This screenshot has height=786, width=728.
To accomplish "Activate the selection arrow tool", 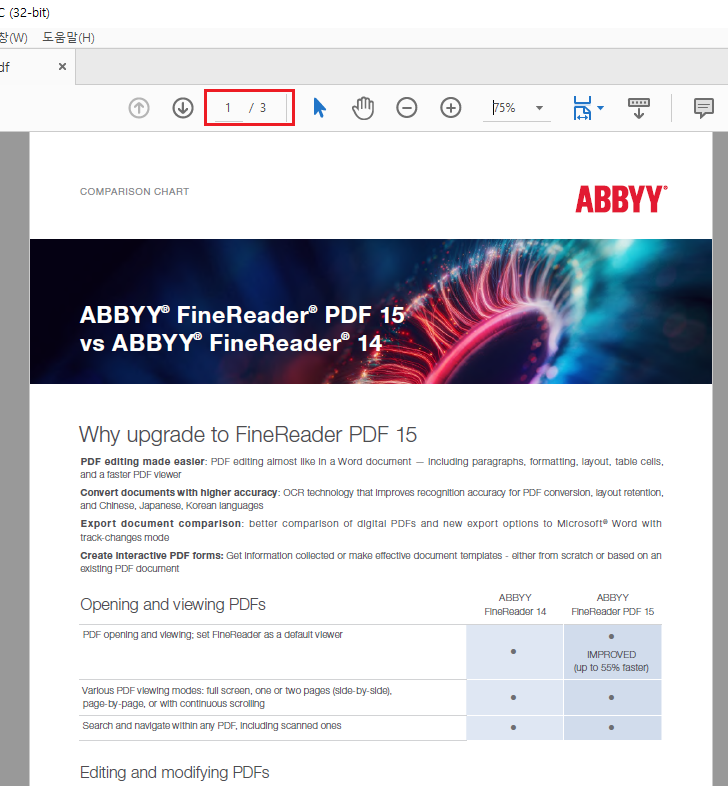I will click(319, 108).
